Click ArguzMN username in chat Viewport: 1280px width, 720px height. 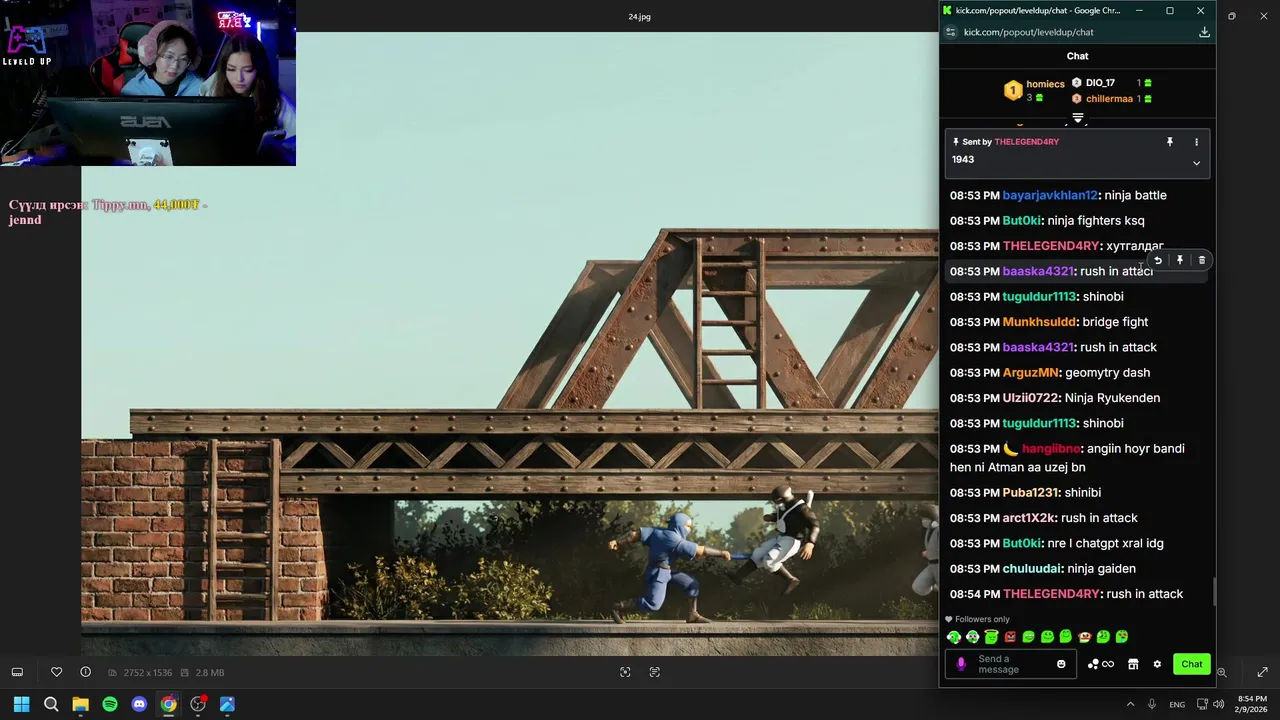1030,372
